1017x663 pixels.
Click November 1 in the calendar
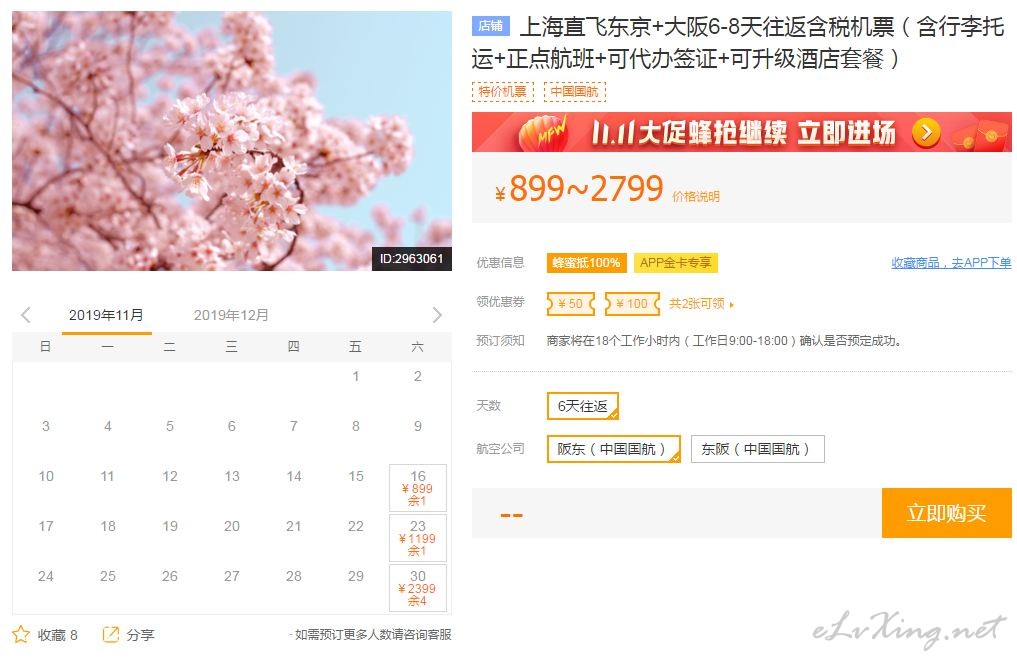click(x=355, y=376)
